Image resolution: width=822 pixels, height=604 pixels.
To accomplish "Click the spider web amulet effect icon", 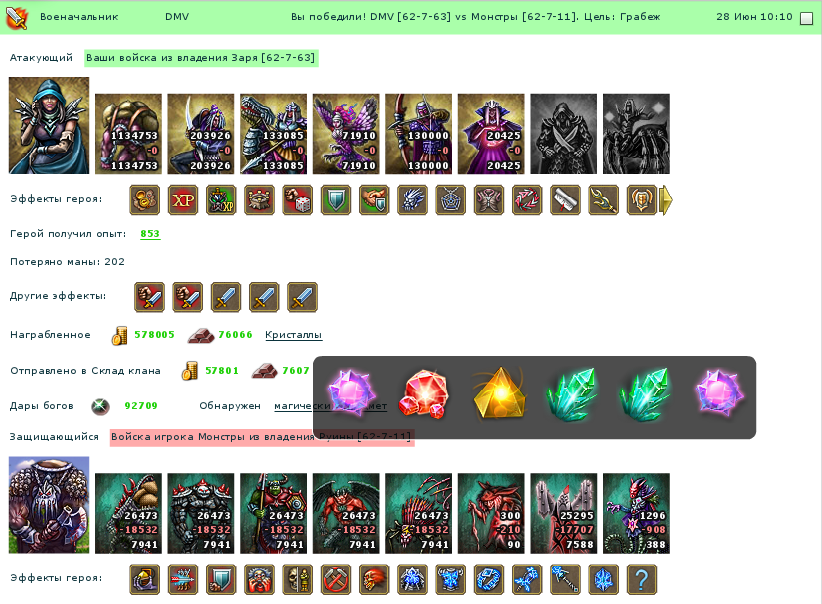I will coord(451,200).
